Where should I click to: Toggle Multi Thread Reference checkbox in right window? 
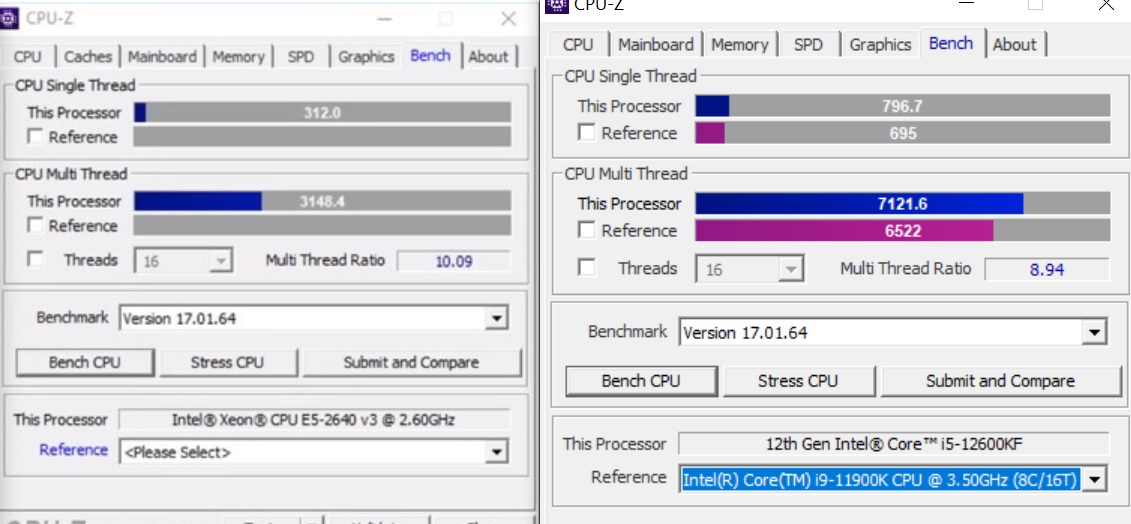pos(587,230)
